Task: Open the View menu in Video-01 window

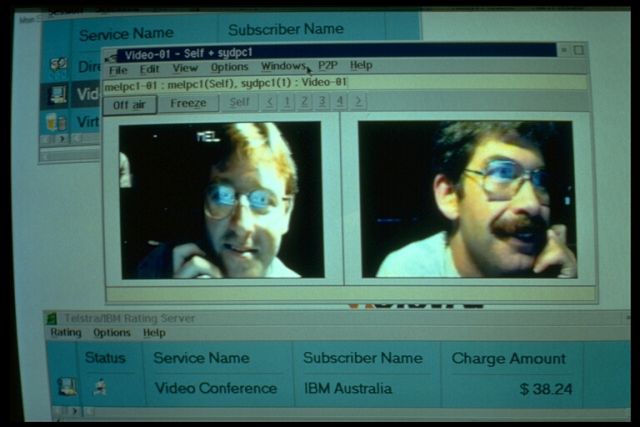Action: (185, 68)
